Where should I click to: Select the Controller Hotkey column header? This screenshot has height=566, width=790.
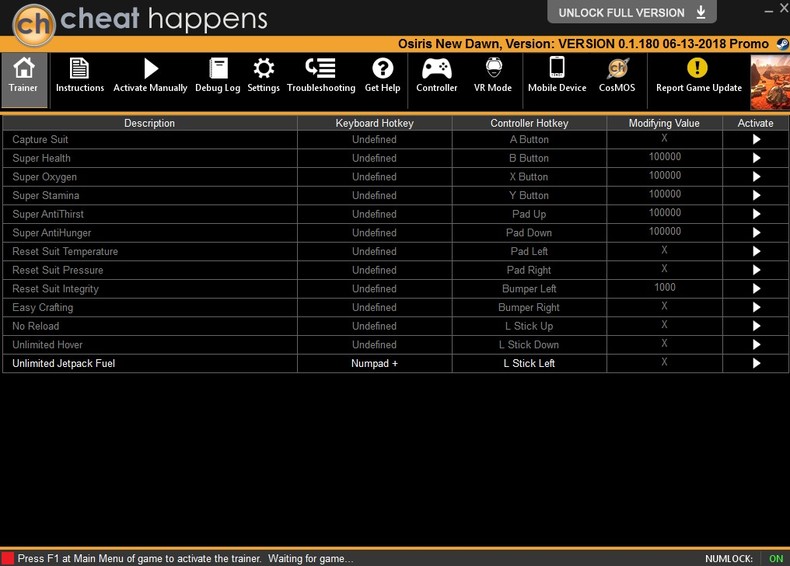[x=529, y=123]
